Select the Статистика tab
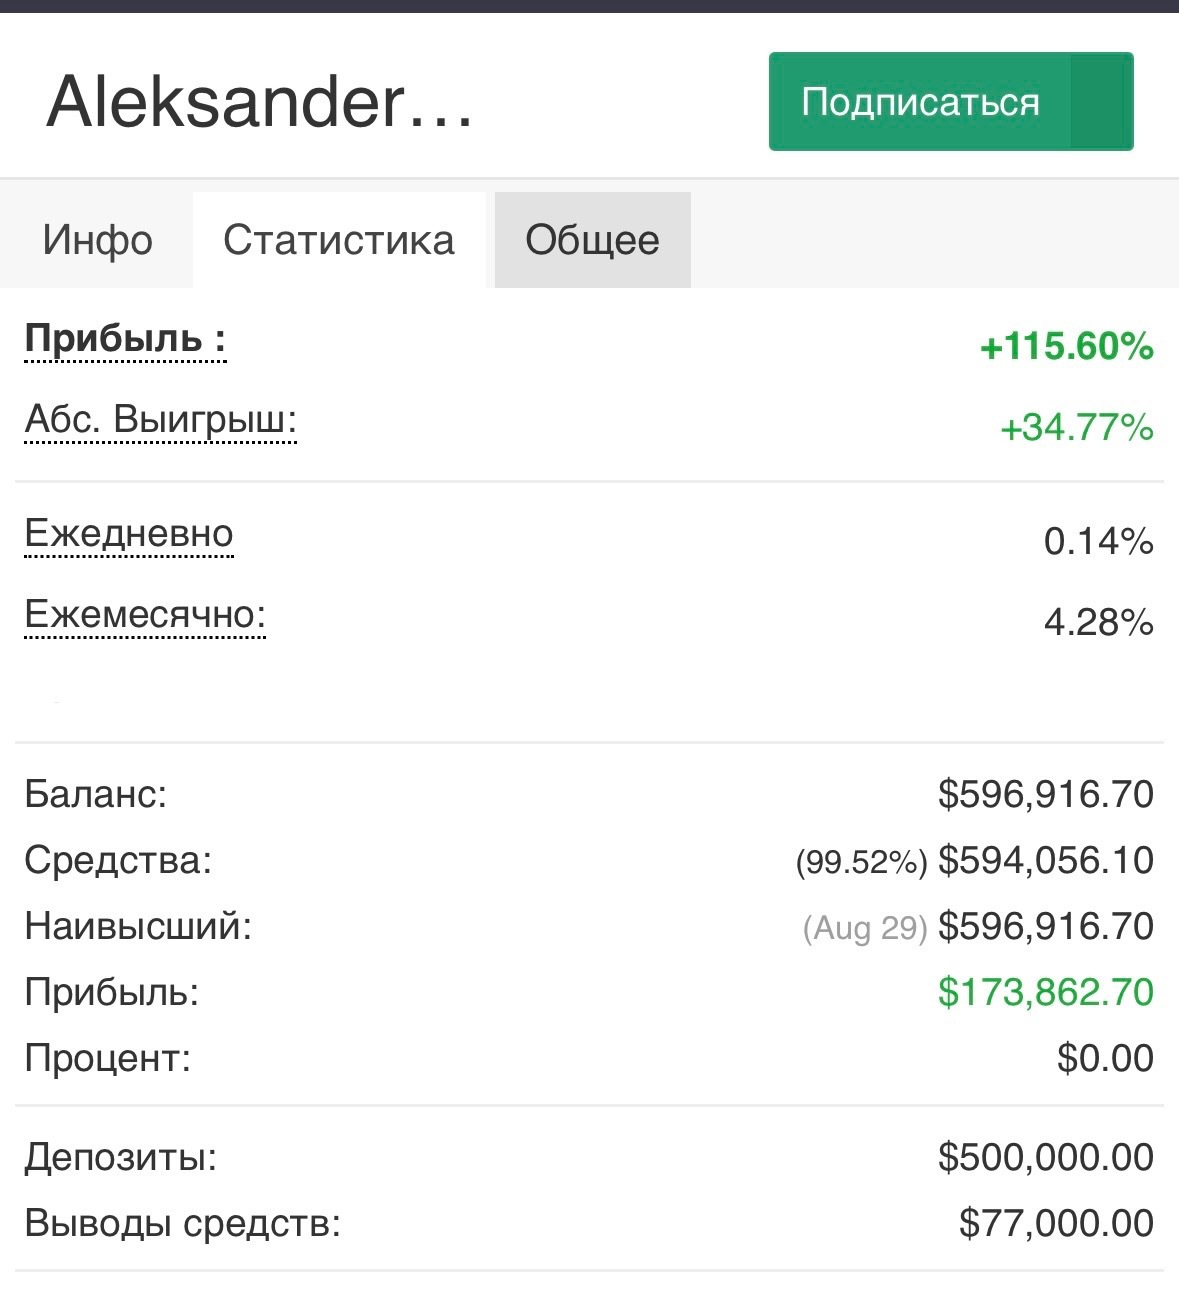1179x1302 pixels. click(x=339, y=240)
